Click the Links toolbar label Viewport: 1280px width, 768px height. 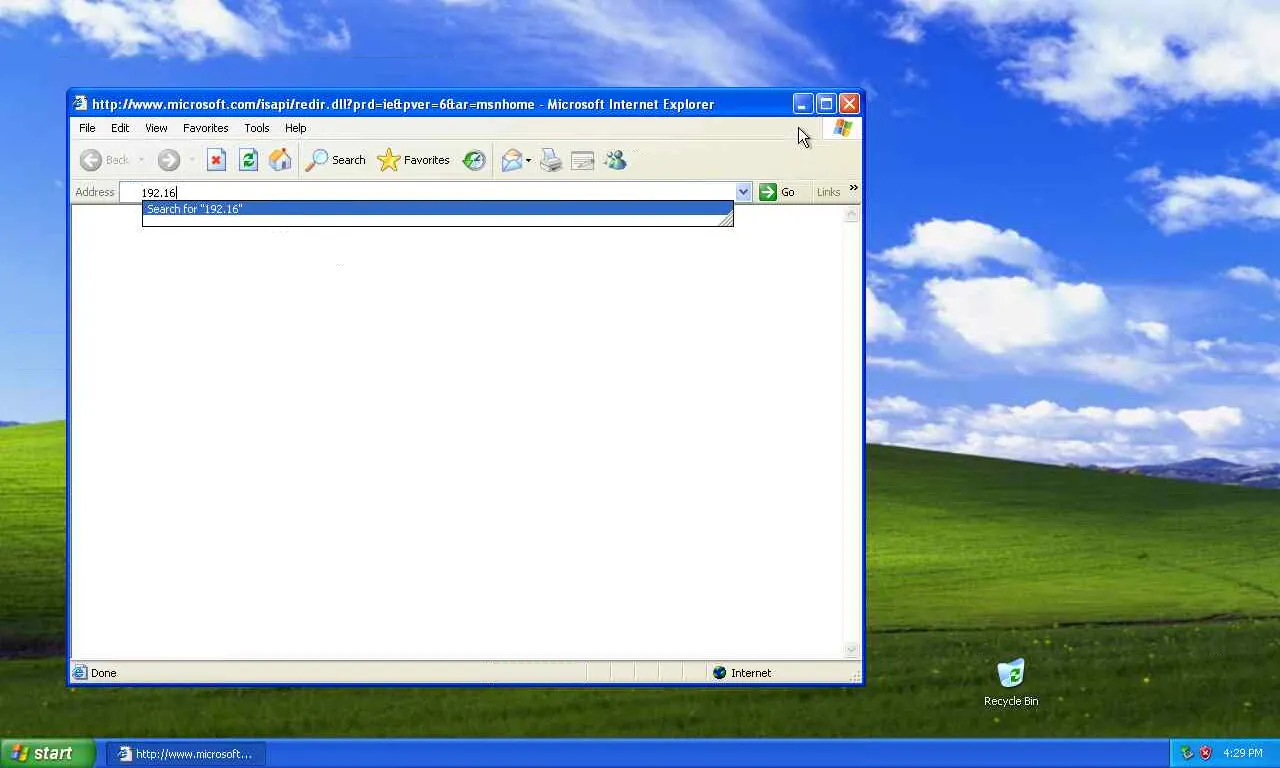tap(828, 192)
